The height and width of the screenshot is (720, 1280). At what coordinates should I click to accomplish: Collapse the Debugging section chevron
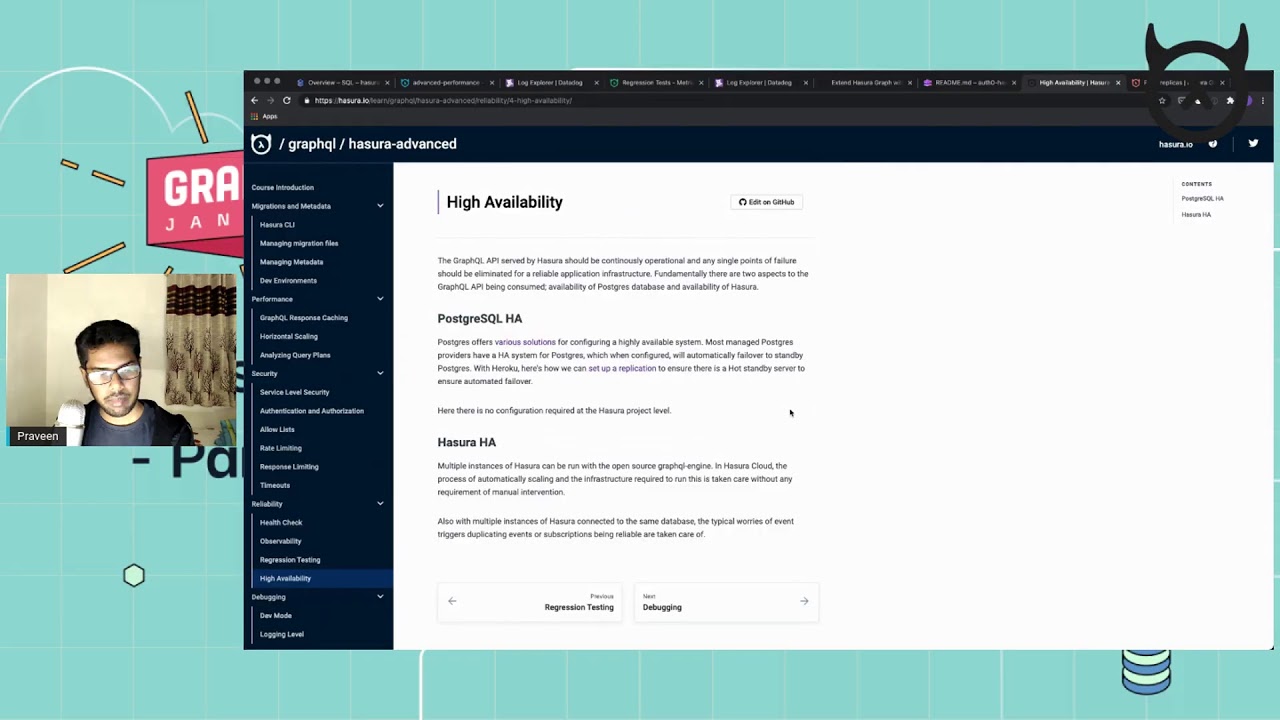[380, 597]
